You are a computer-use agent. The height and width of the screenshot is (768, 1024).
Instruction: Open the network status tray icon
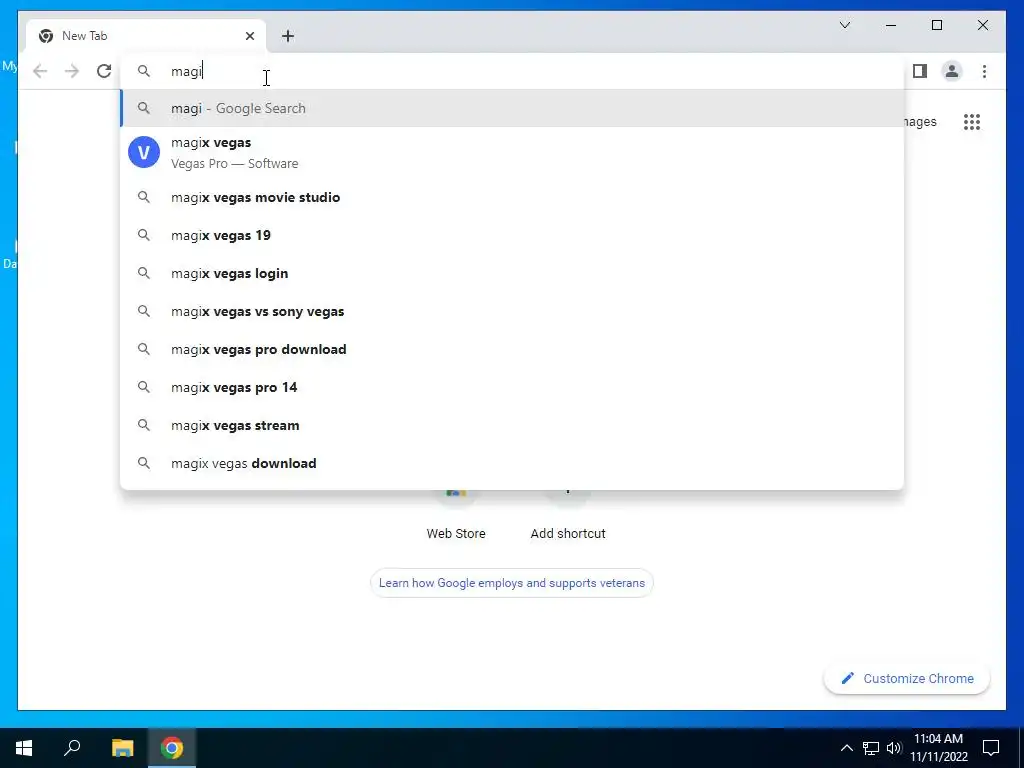point(871,748)
